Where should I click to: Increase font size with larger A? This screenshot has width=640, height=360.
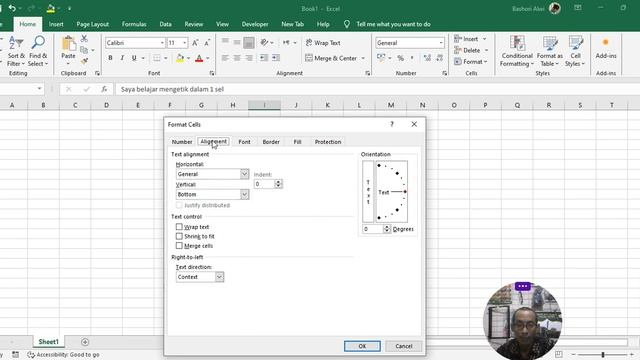(195, 43)
